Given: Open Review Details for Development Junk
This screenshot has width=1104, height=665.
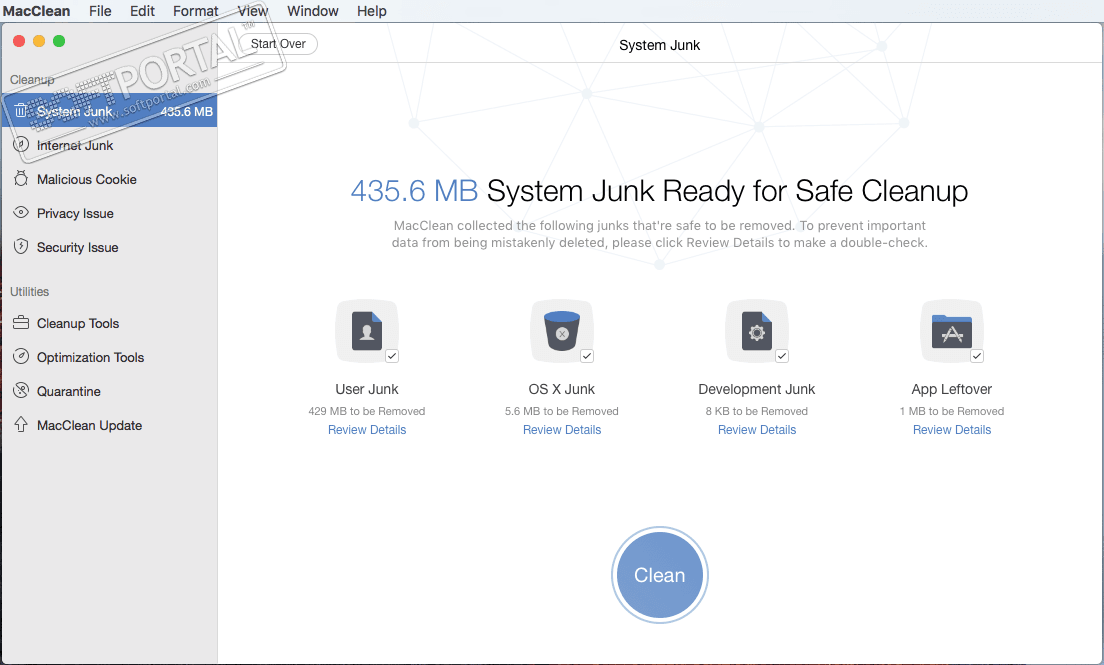Looking at the screenshot, I should (757, 430).
